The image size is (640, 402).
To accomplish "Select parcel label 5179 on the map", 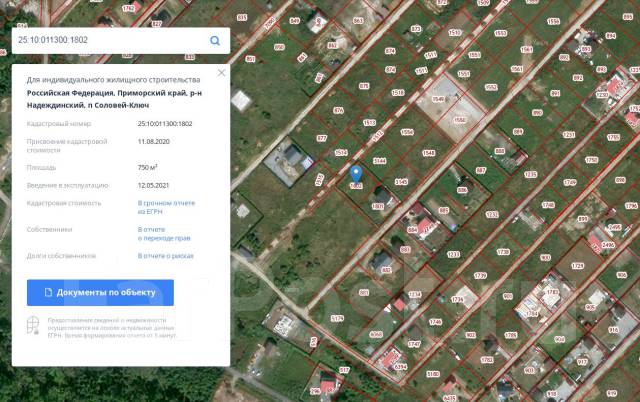I will pos(337,318).
